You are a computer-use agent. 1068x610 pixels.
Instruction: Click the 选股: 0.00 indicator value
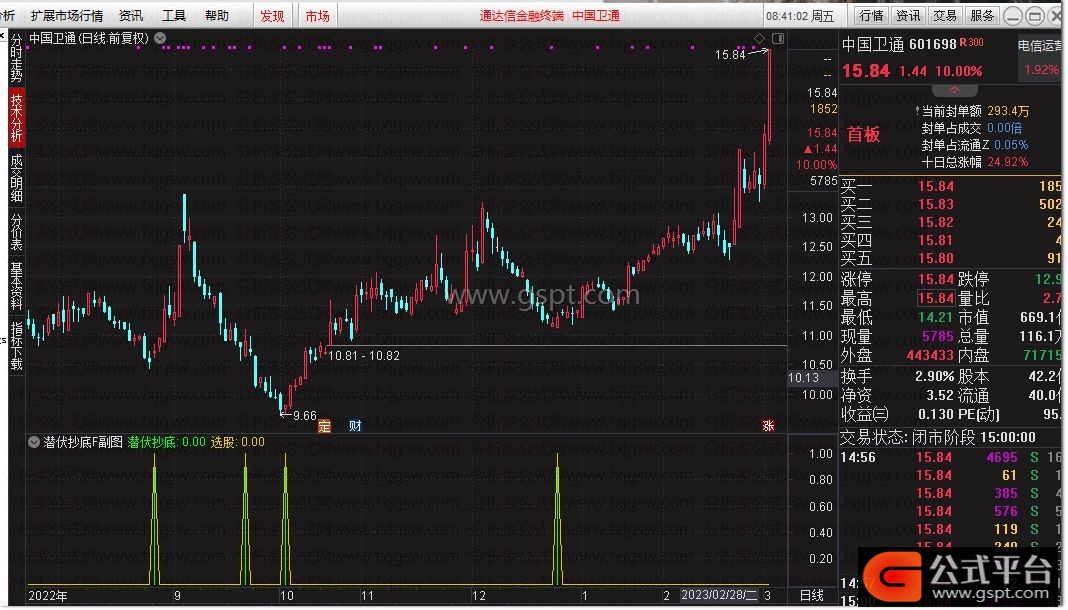pyautogui.click(x=238, y=442)
